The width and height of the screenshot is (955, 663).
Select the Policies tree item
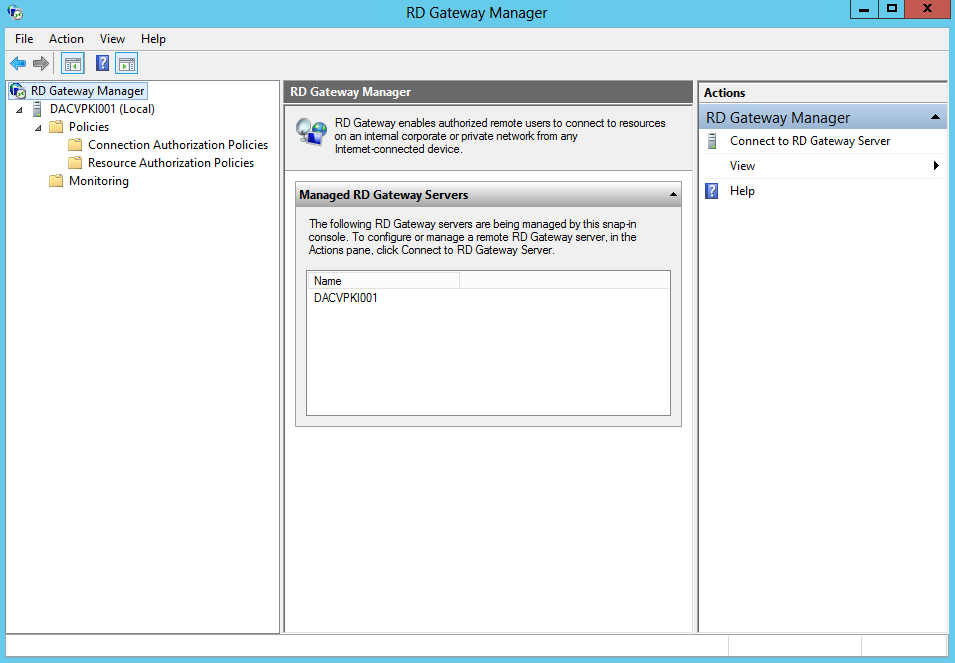[x=89, y=127]
